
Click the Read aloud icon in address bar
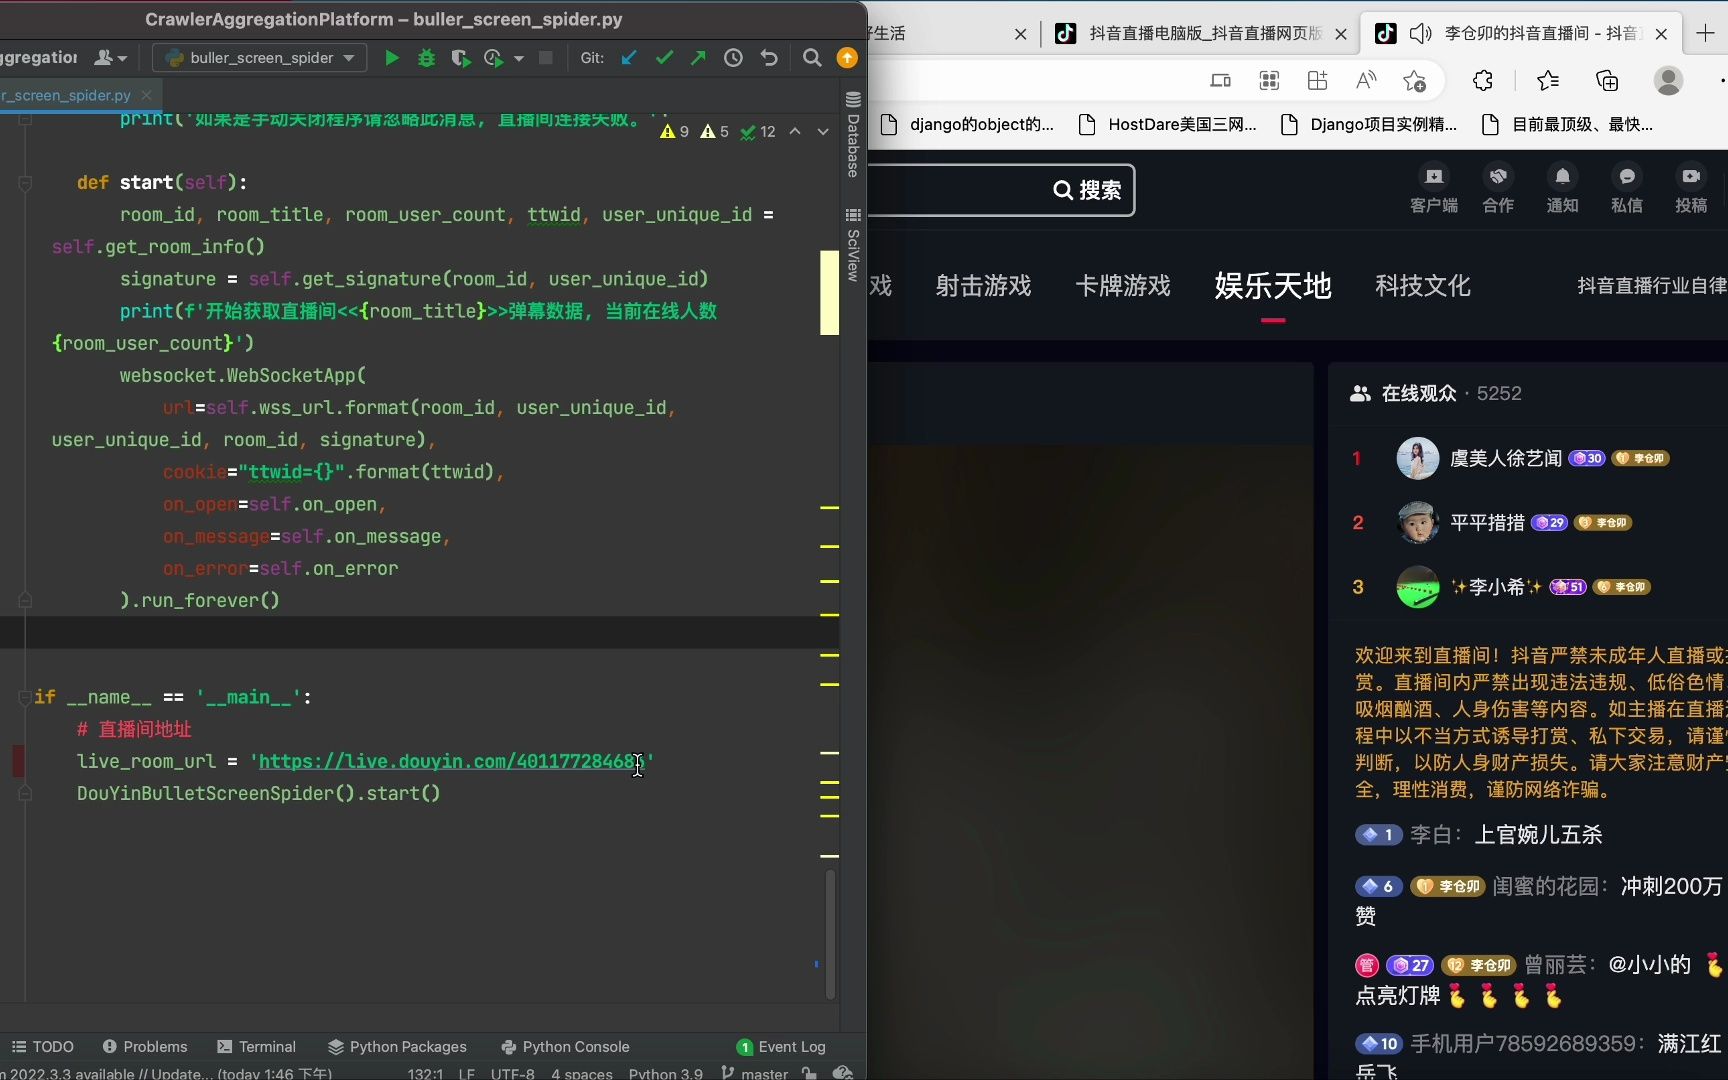click(x=1366, y=81)
